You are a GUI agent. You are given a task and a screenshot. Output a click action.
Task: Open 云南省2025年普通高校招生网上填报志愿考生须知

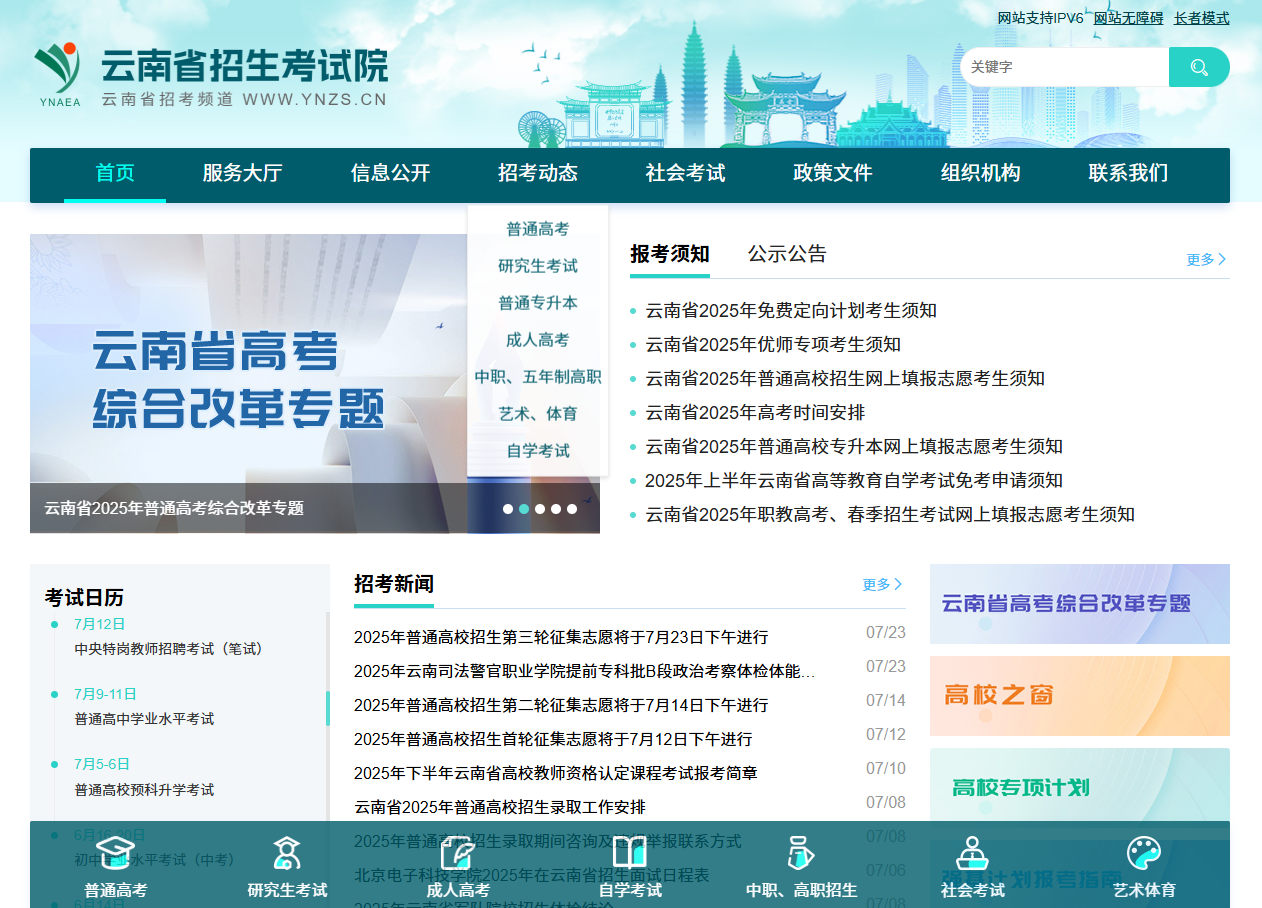click(845, 379)
